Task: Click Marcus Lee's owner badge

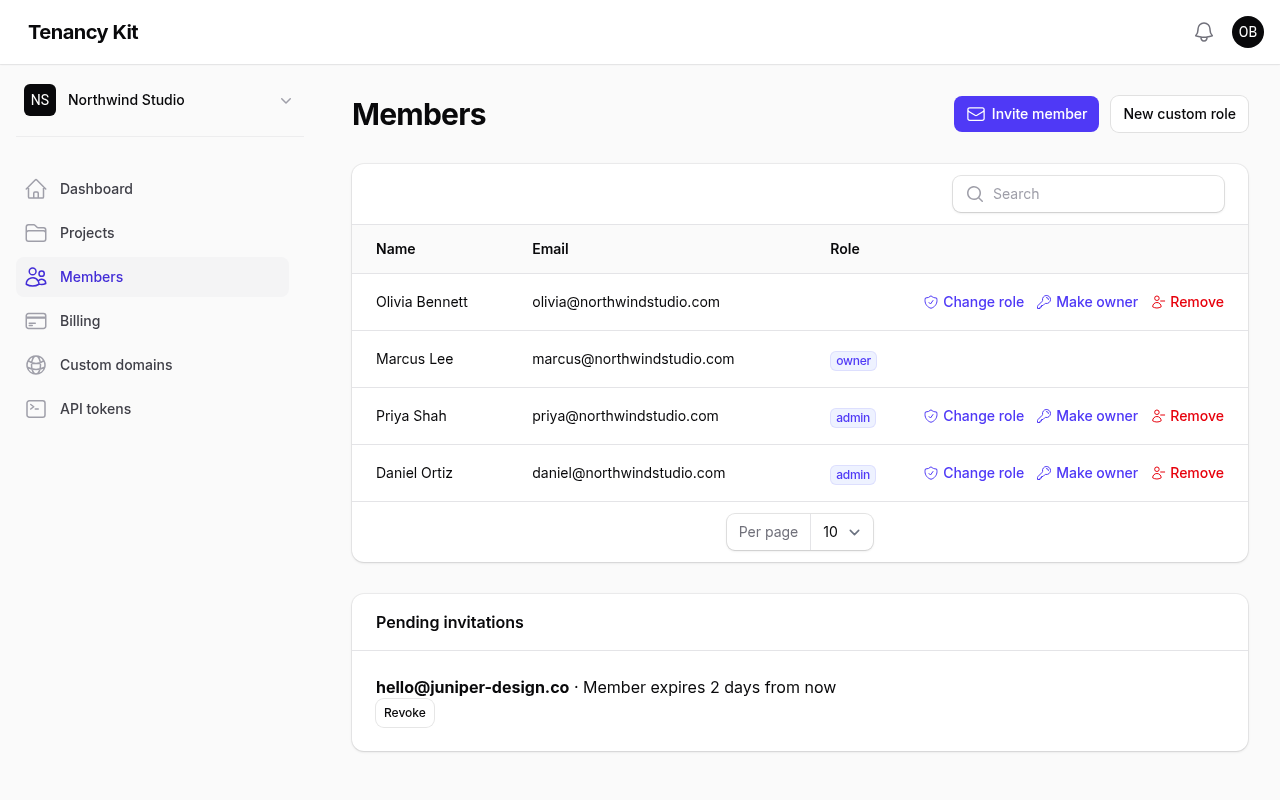Action: pos(853,361)
